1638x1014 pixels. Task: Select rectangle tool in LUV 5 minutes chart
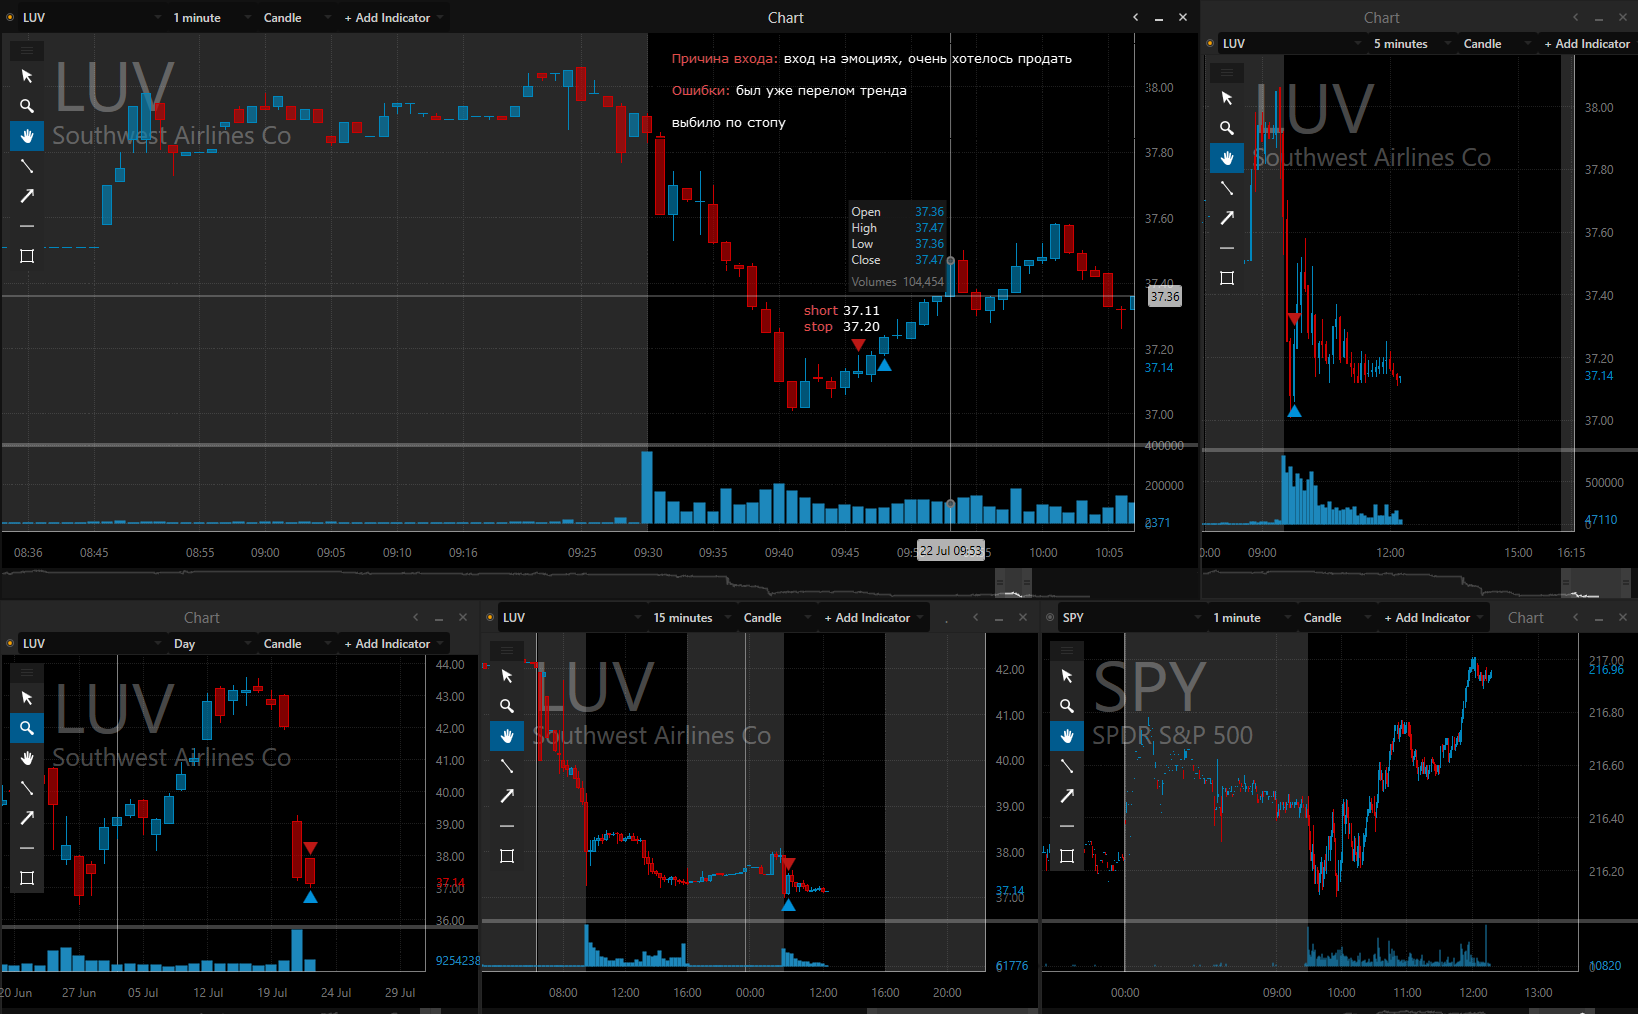(1227, 278)
